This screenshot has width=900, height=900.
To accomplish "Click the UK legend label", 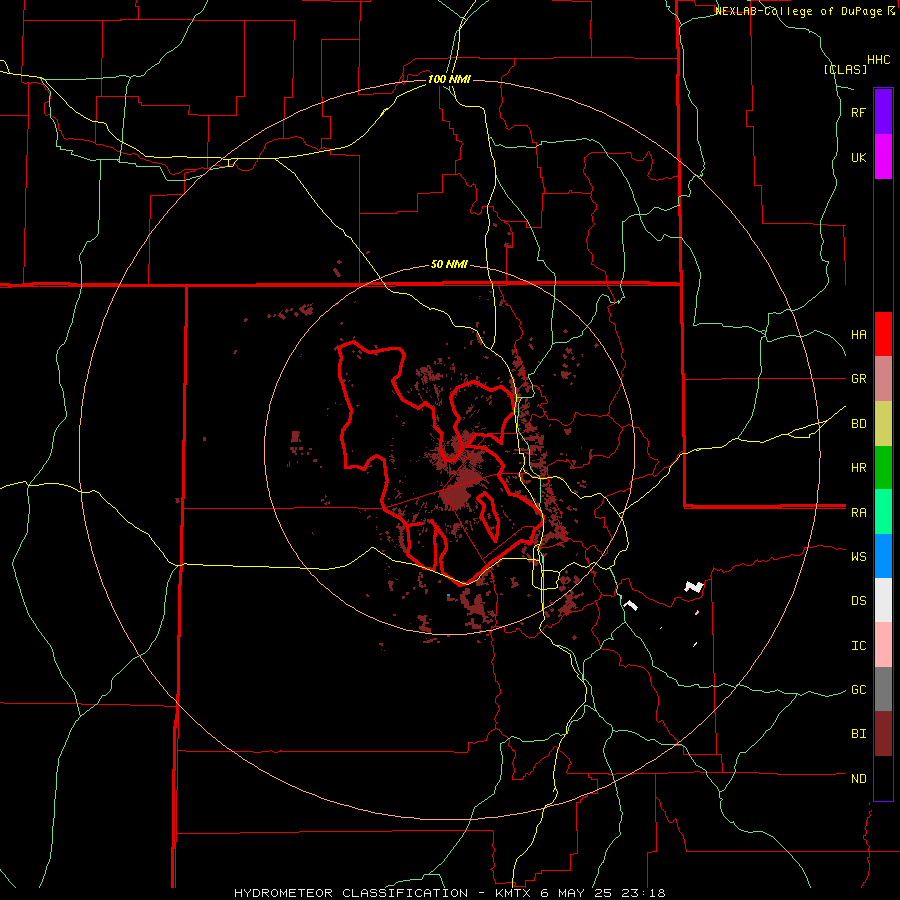I will pos(858,157).
